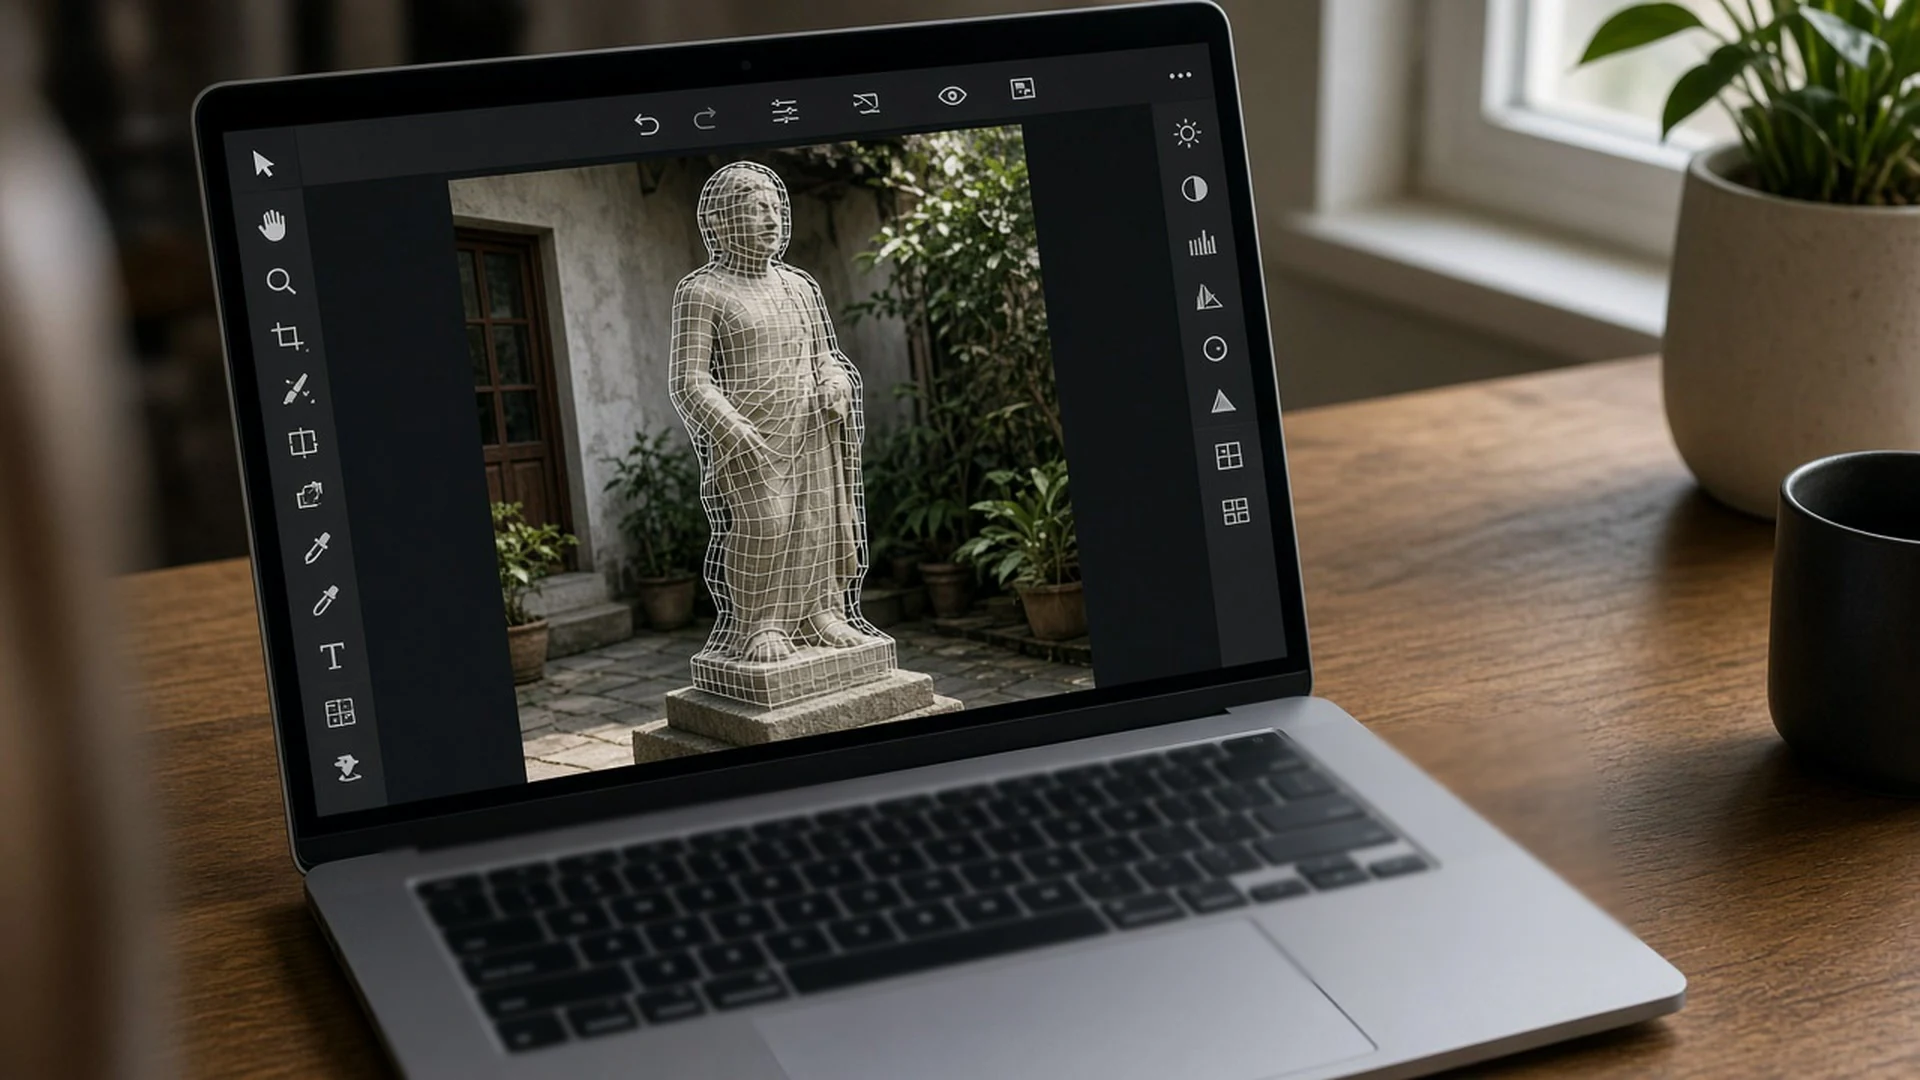Open the solid triangle sharpen adjustment
This screenshot has height=1080, width=1920.
coord(1222,402)
